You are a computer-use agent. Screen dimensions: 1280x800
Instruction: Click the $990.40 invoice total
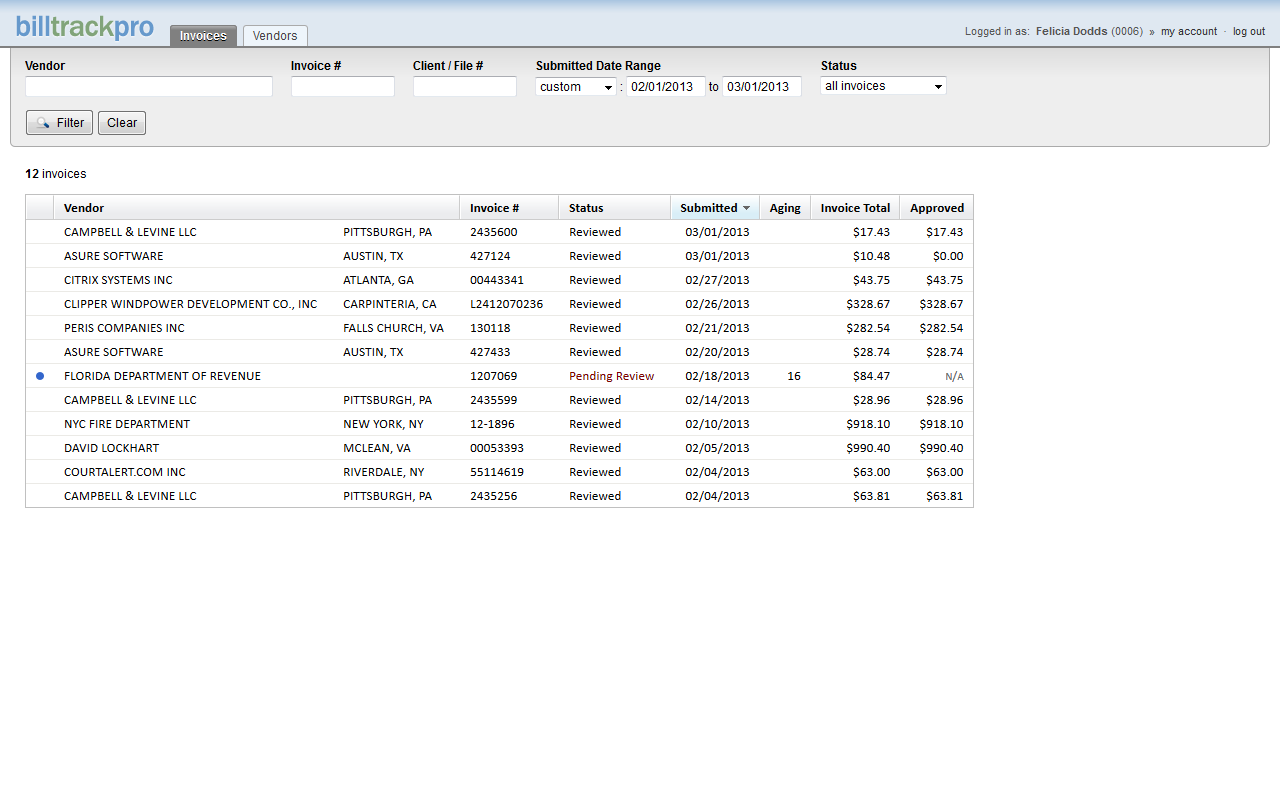tap(868, 448)
